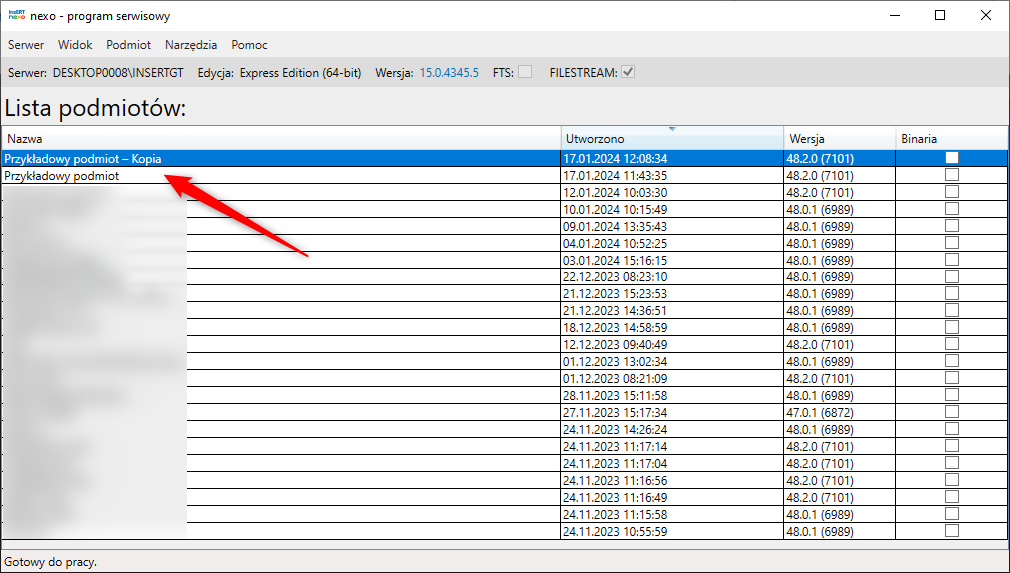Viewport: 1010px width, 573px height.
Task: Click creation date 28.11.2023 15:11:58
Action: point(615,395)
